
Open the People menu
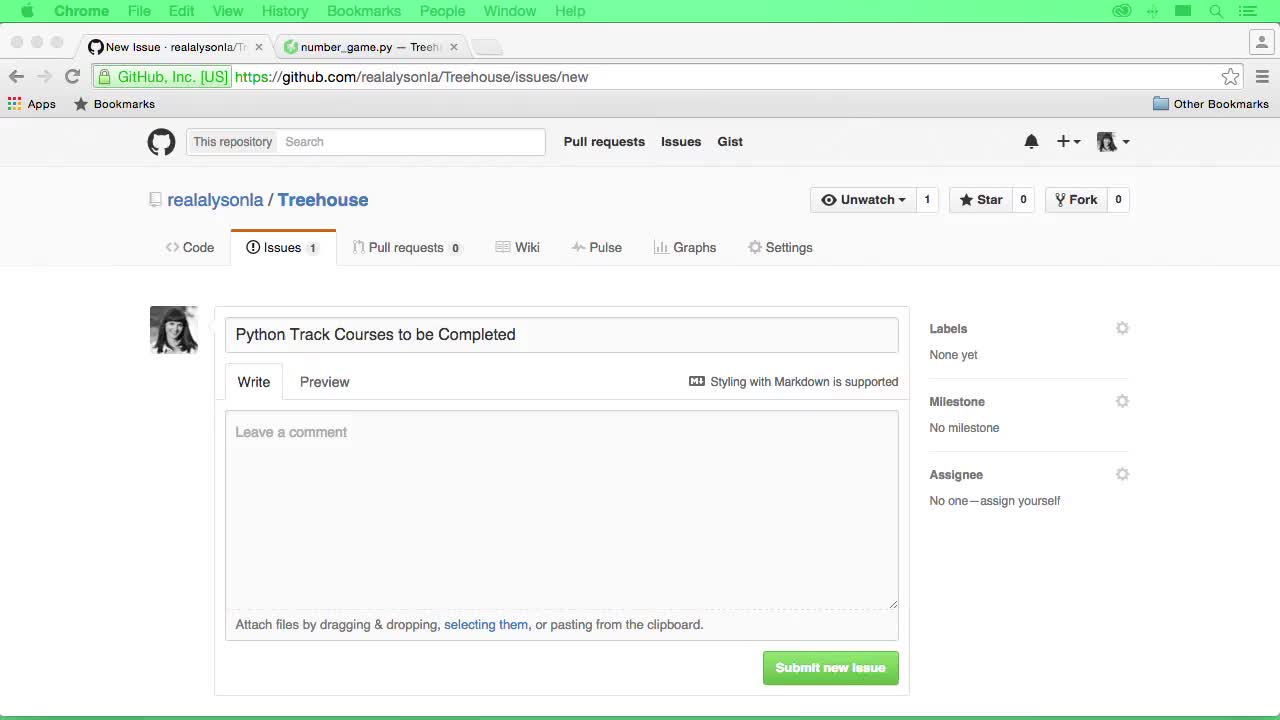[x=442, y=11]
